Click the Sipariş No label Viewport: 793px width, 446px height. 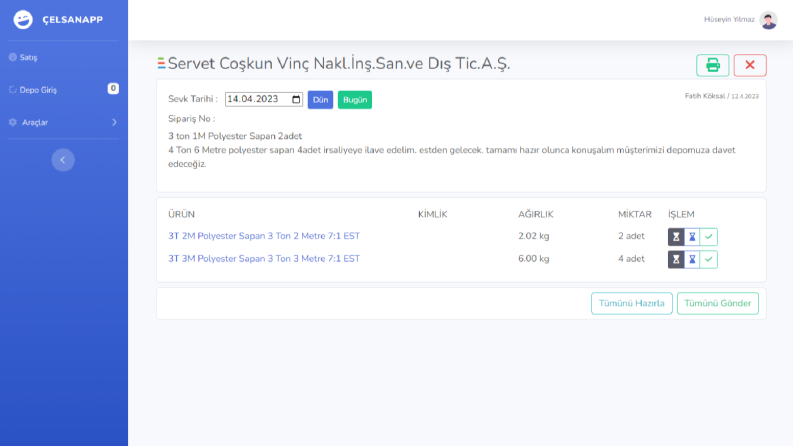pos(192,119)
